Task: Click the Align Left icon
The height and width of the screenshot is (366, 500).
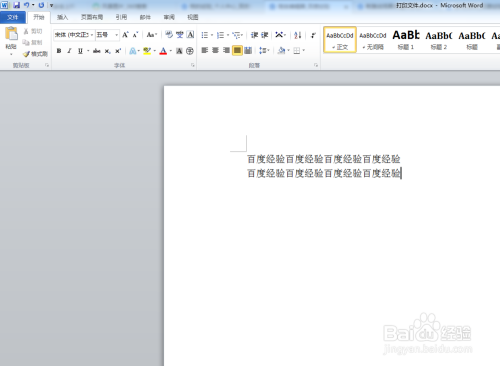Action: point(205,50)
